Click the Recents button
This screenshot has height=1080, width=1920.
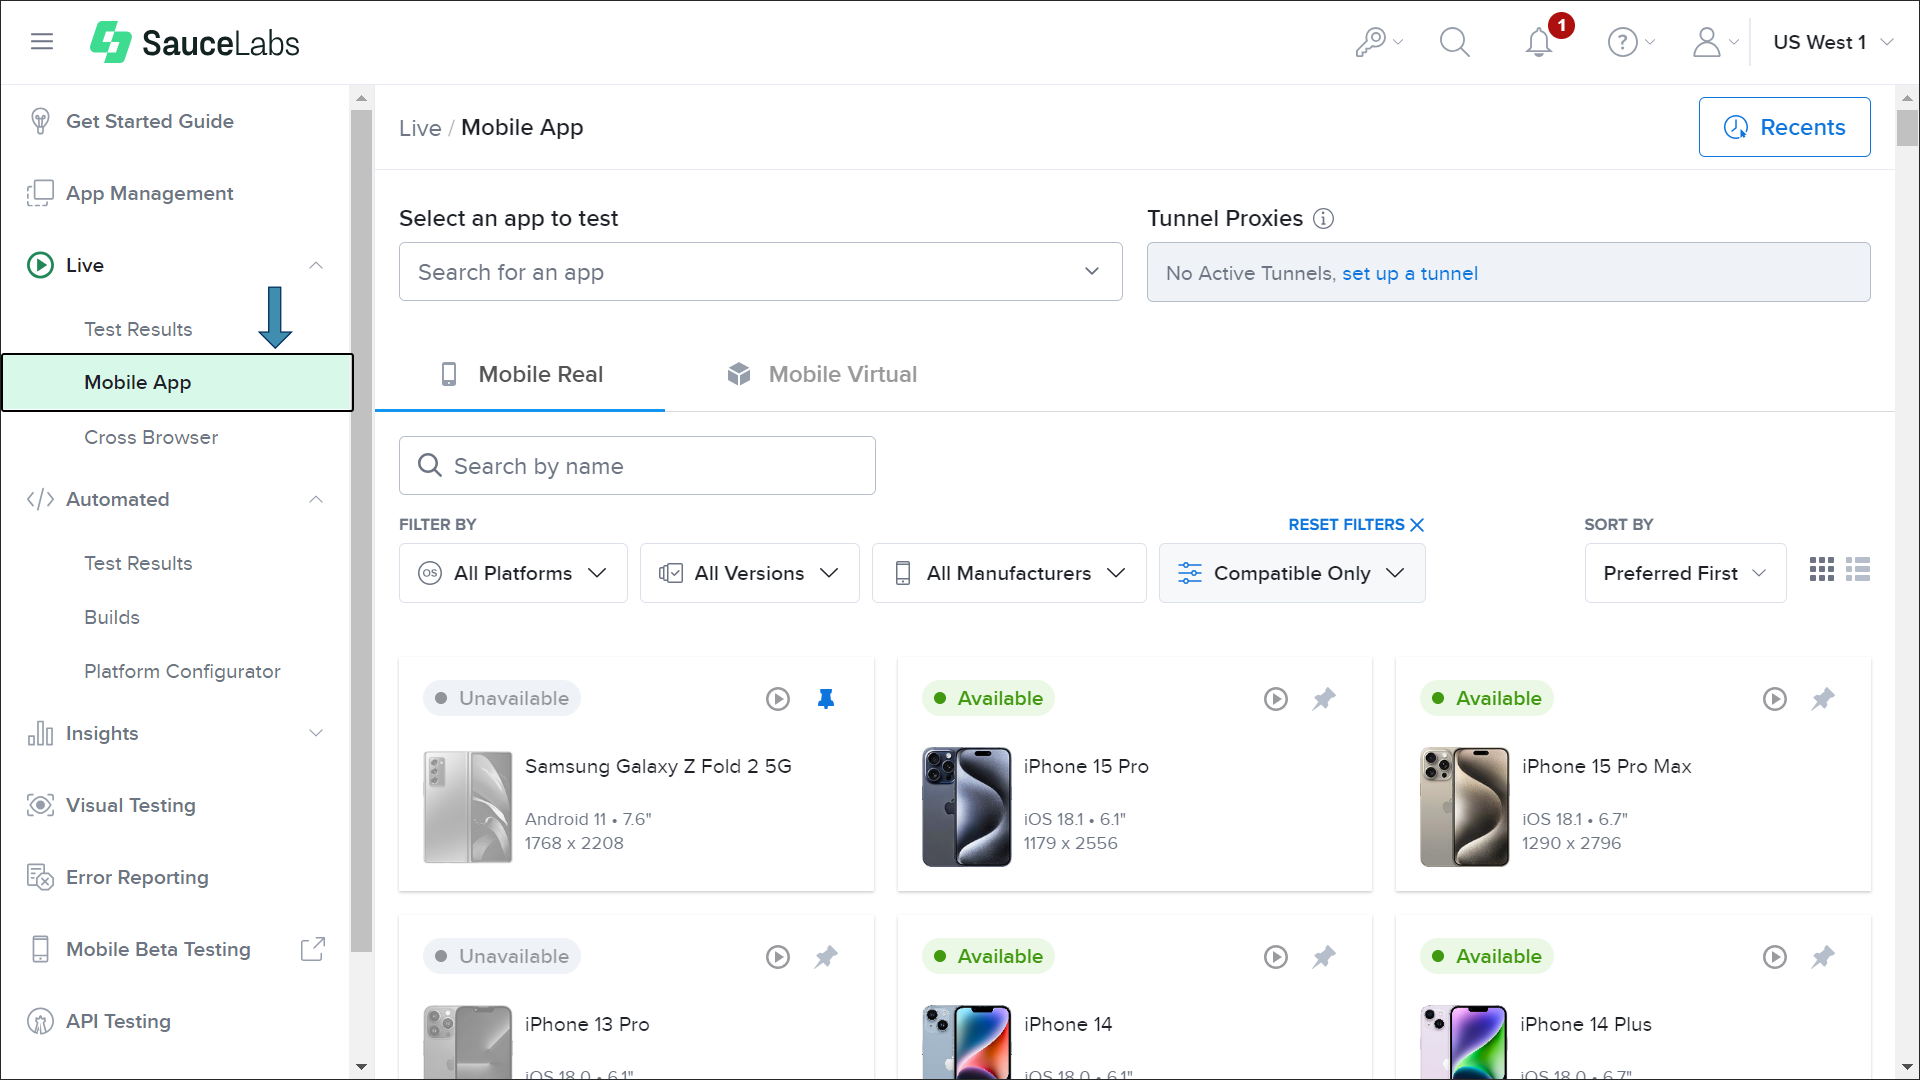[x=1784, y=127]
